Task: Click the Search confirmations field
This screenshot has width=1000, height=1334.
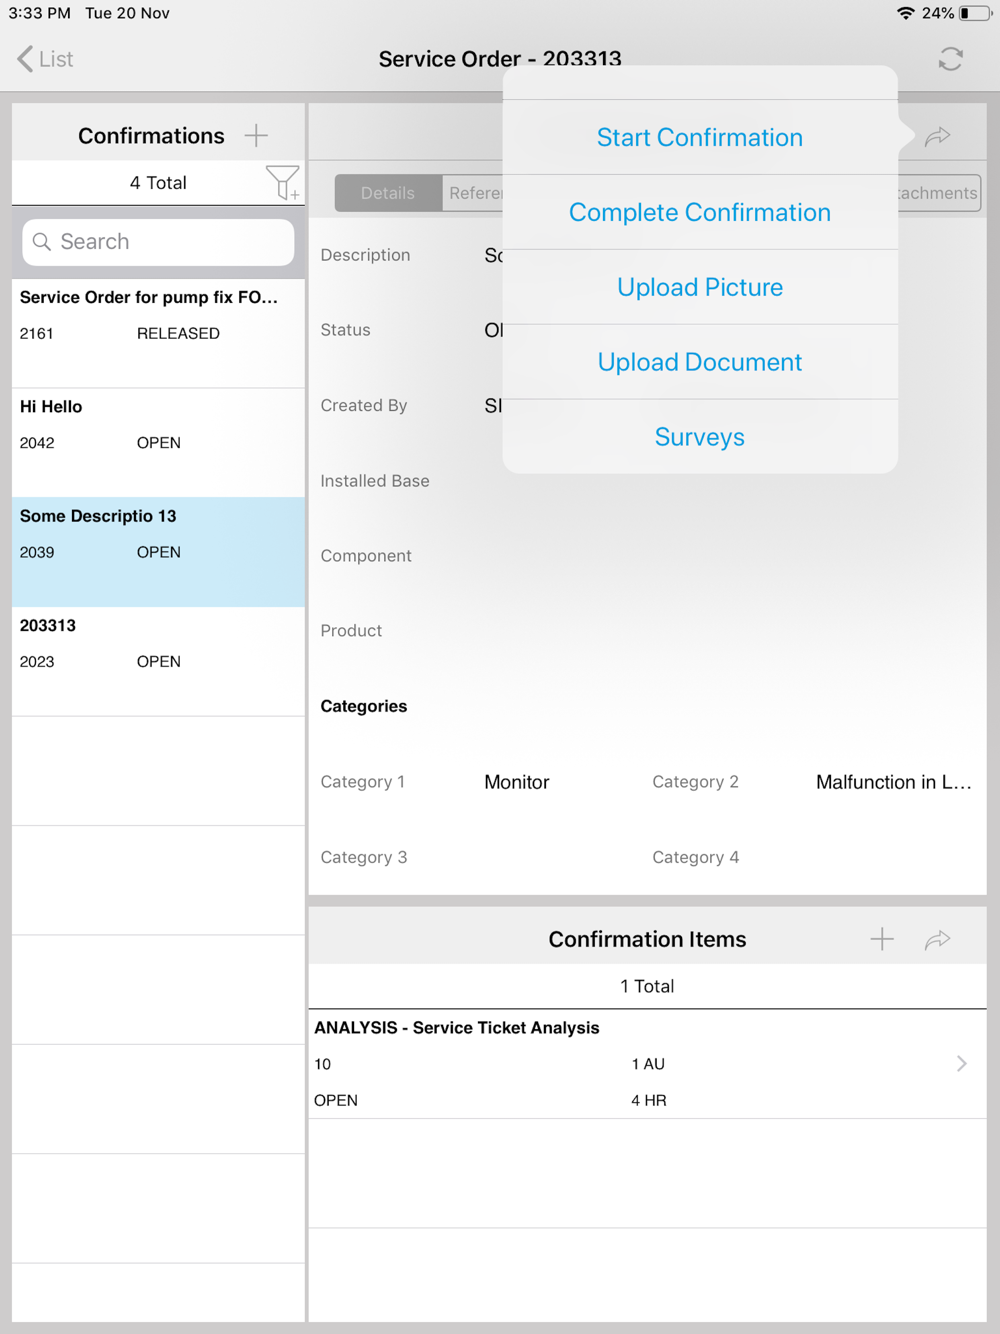Action: [x=158, y=242]
